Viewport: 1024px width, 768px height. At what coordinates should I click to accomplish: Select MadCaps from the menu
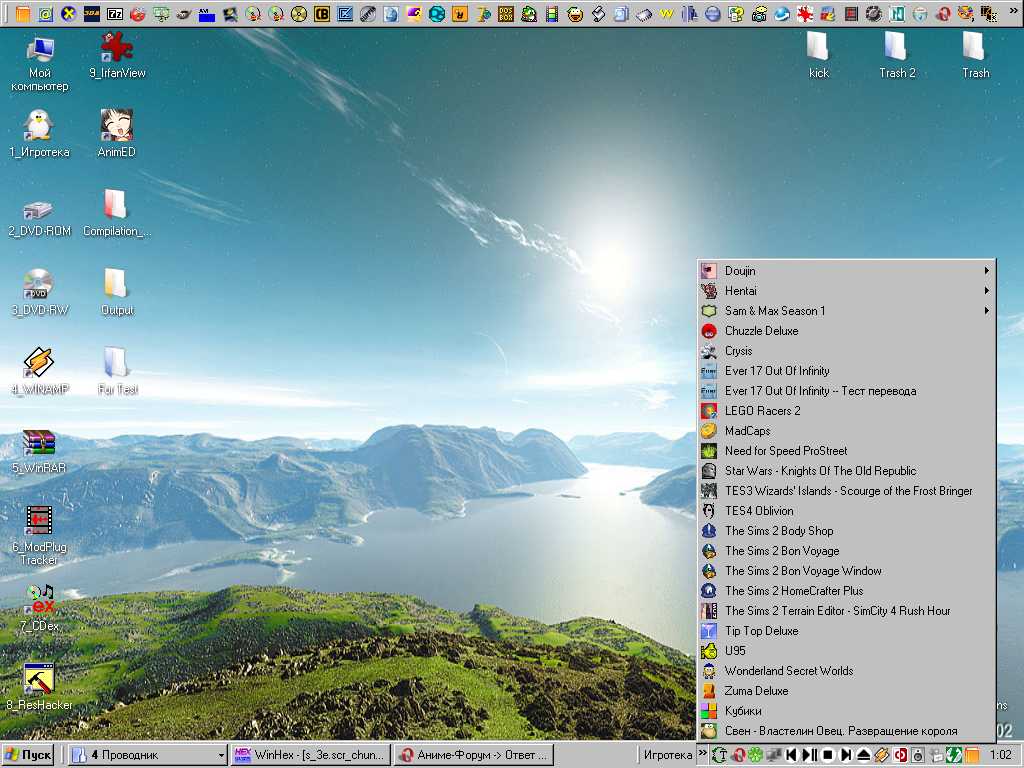[846, 431]
